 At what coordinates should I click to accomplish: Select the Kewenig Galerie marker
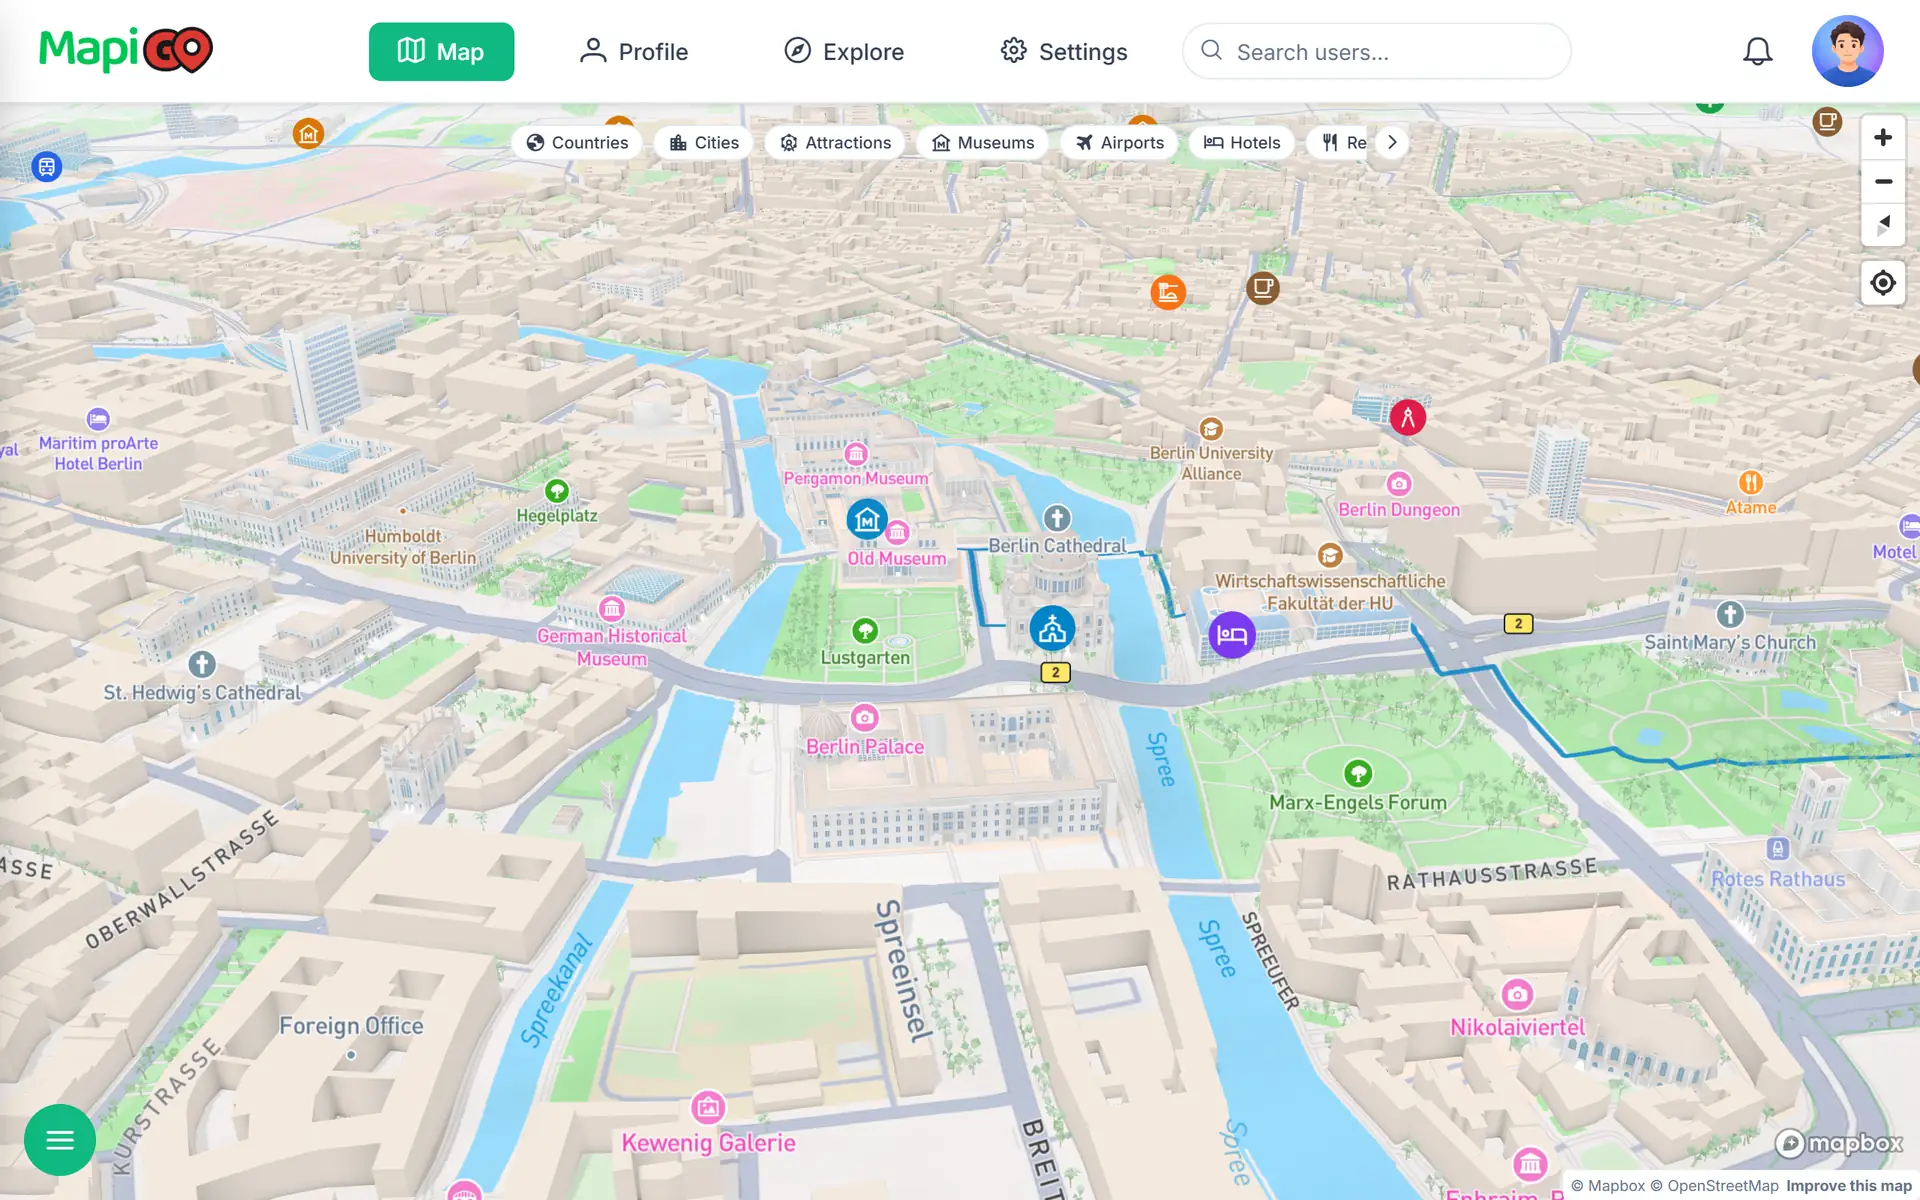click(x=708, y=1107)
